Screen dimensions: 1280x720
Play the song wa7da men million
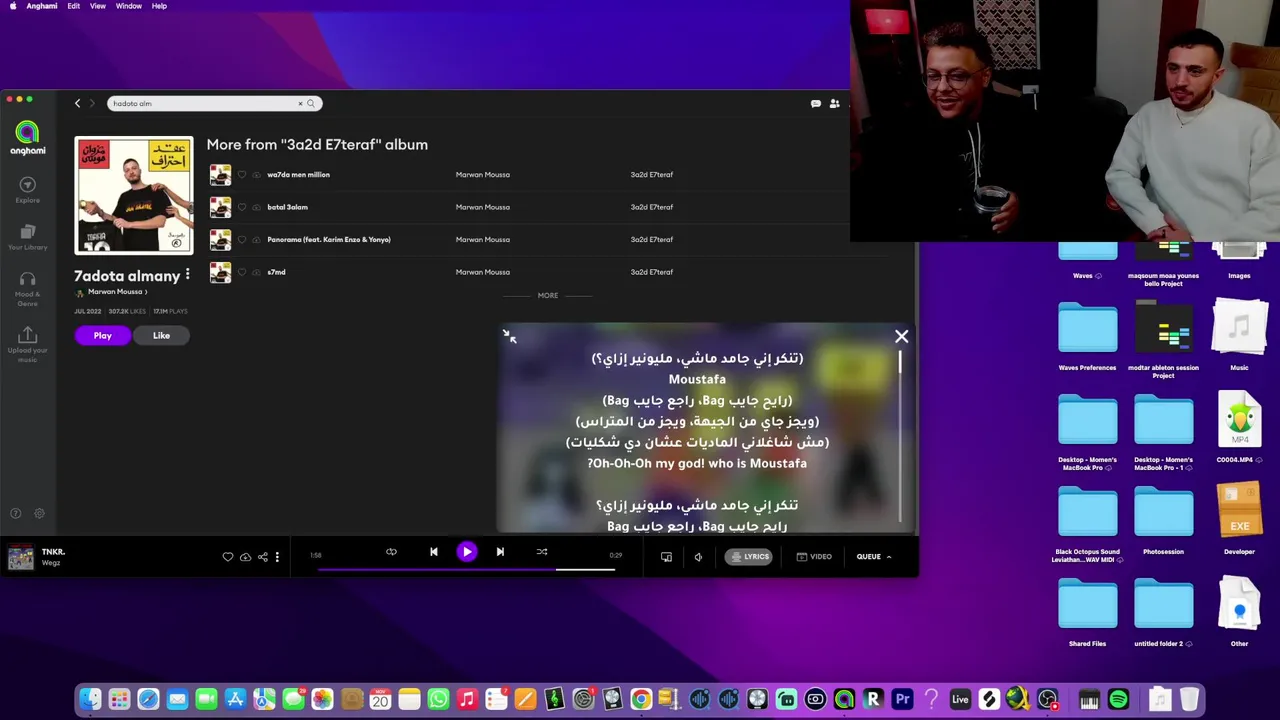298,175
